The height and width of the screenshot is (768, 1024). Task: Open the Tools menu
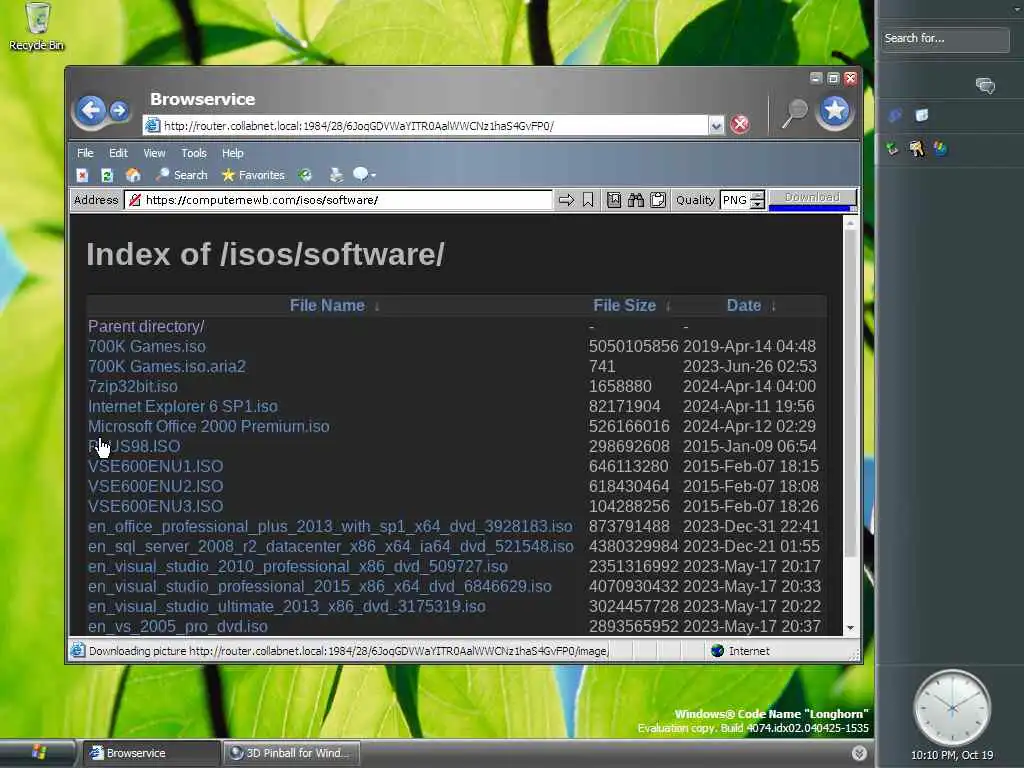[194, 153]
